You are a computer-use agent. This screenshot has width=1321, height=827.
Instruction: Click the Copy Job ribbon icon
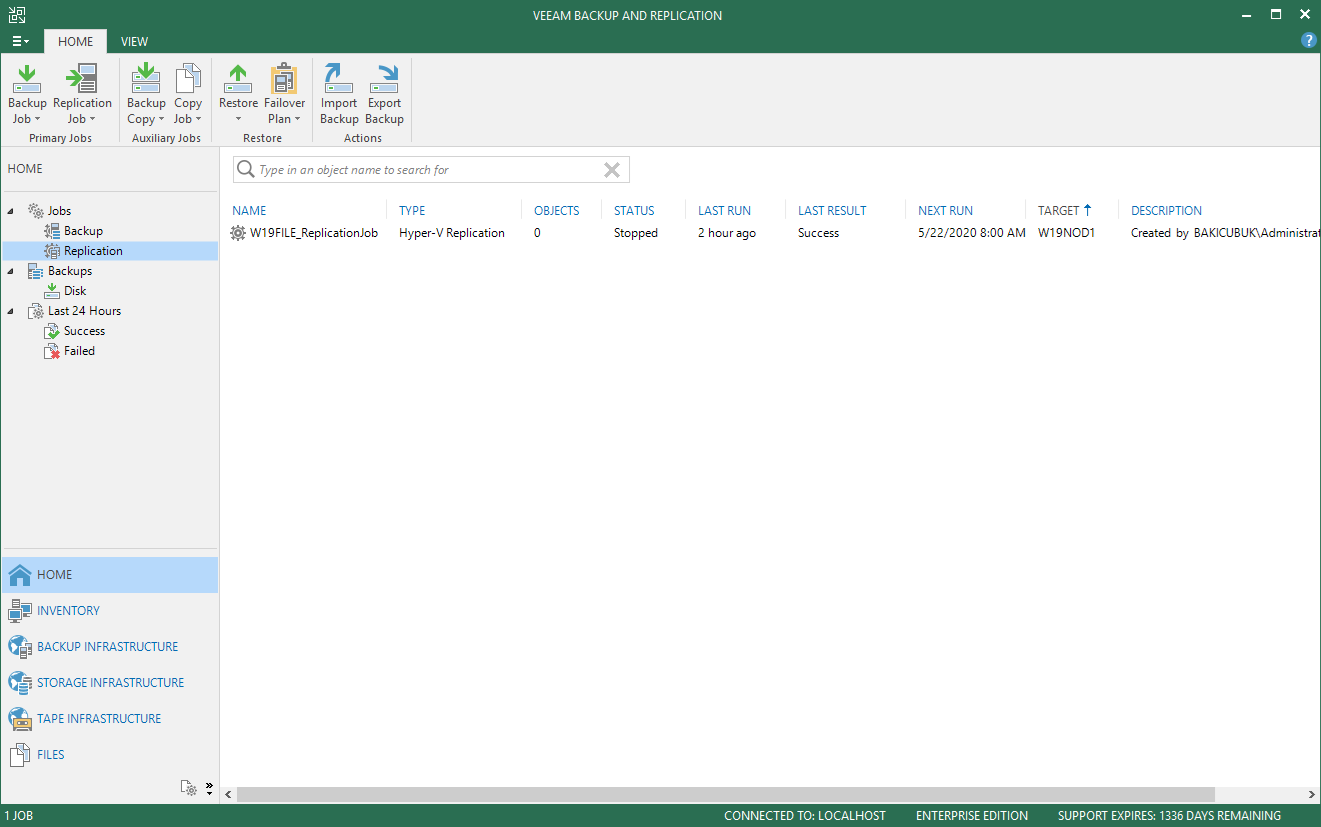pos(188,79)
